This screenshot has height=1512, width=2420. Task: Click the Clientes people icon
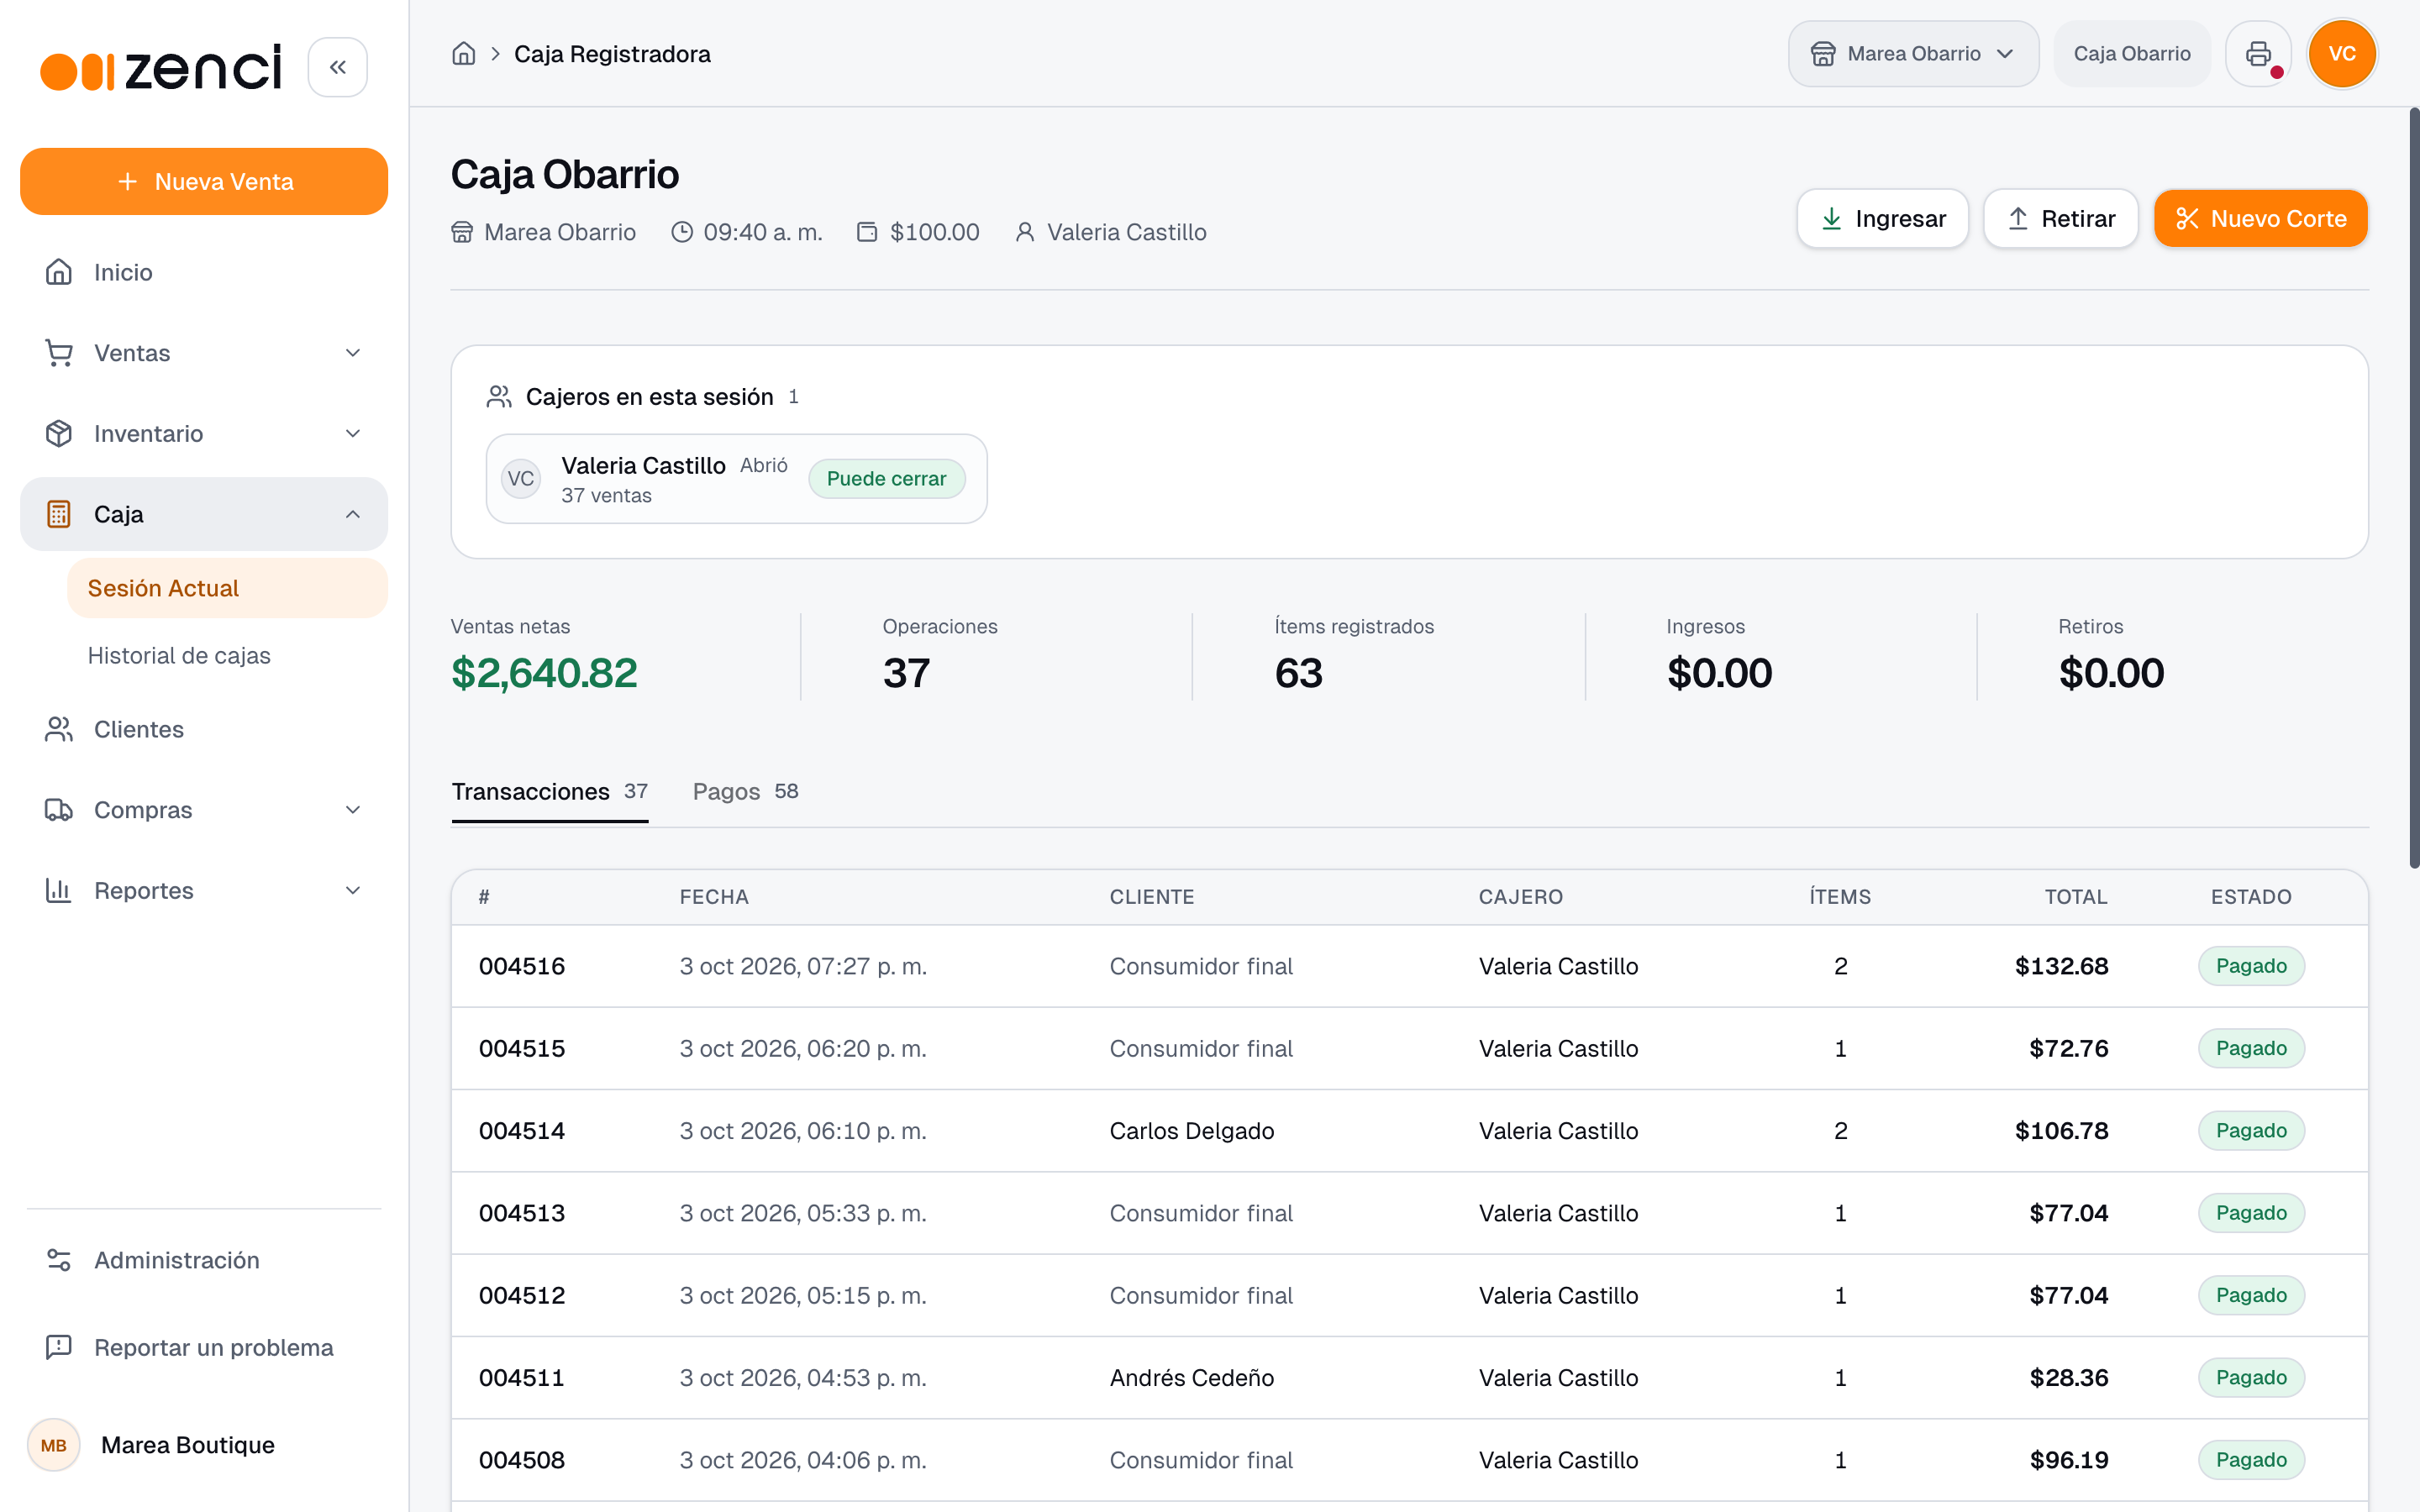(59, 729)
